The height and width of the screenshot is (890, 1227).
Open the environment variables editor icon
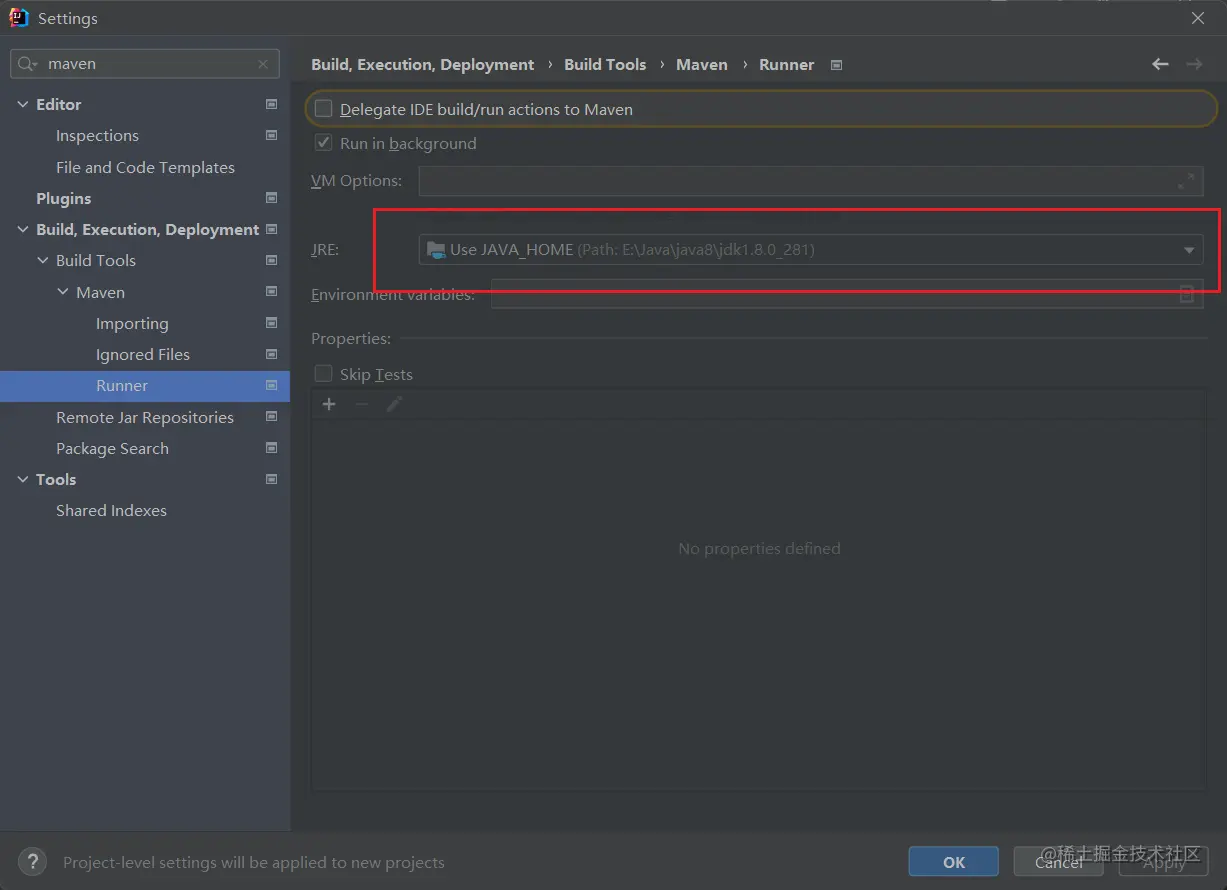(1187, 294)
